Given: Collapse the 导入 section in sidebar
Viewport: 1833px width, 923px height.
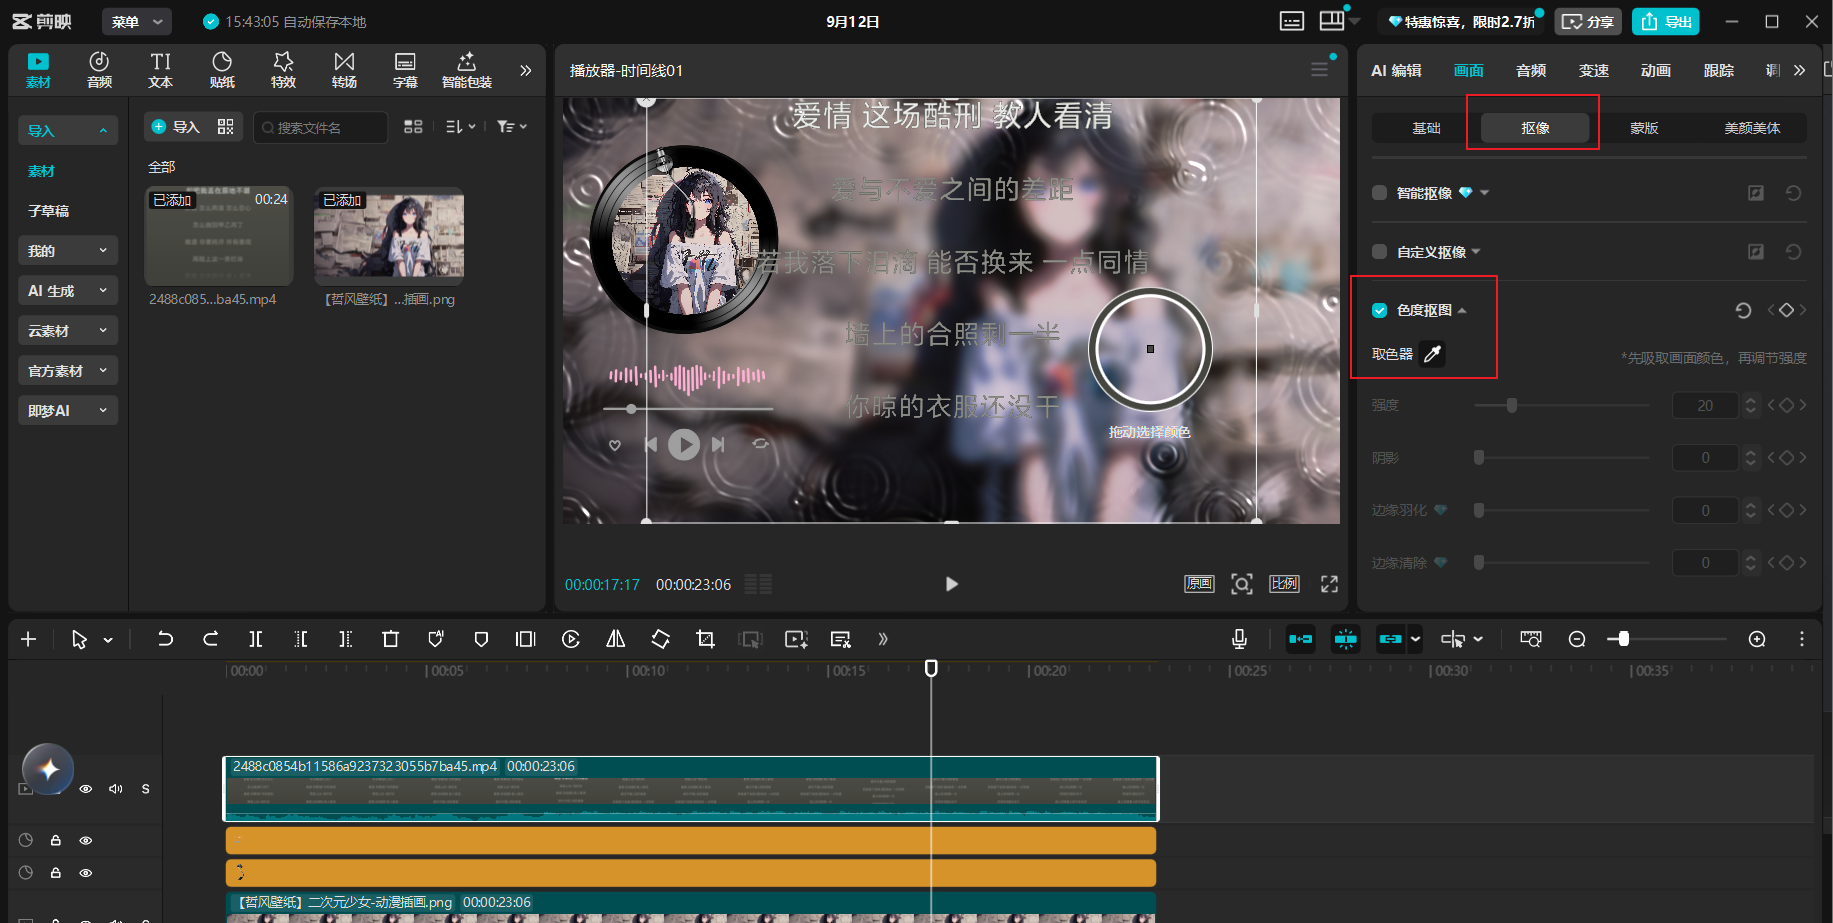Looking at the screenshot, I should [68, 130].
